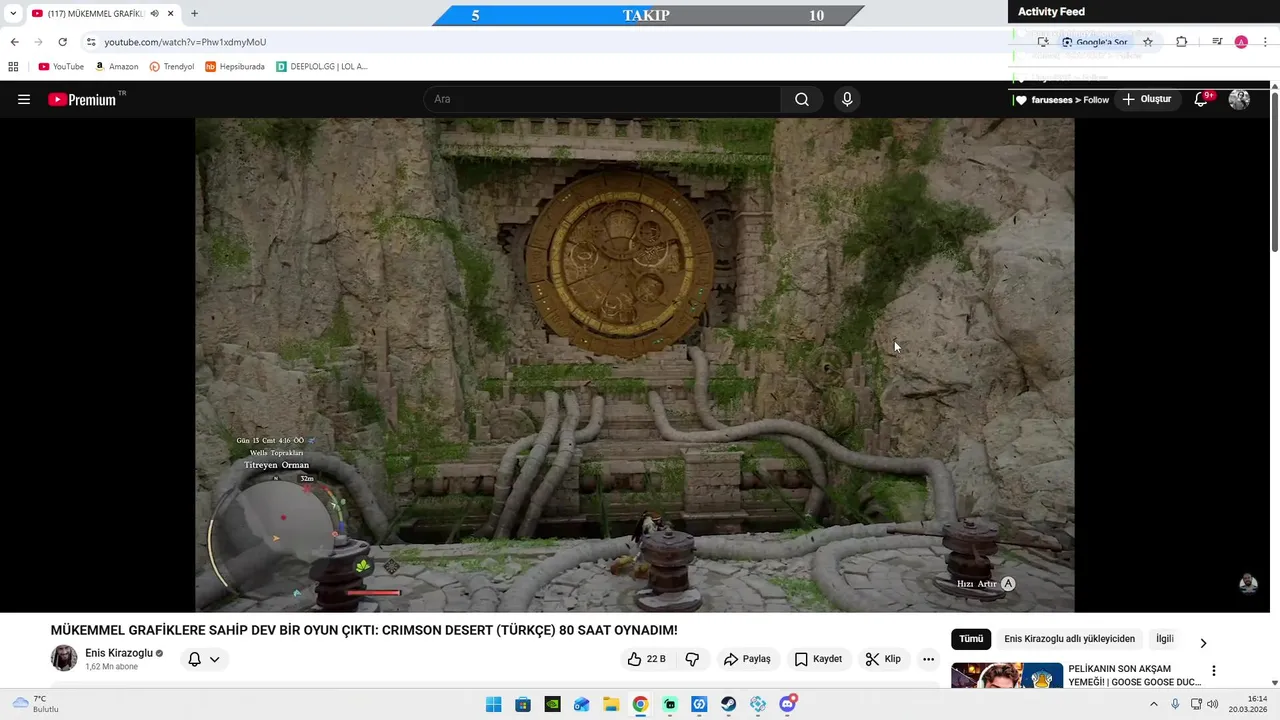Screen dimensions: 1280x720
Task: Go back in browser history
Action: point(14,42)
